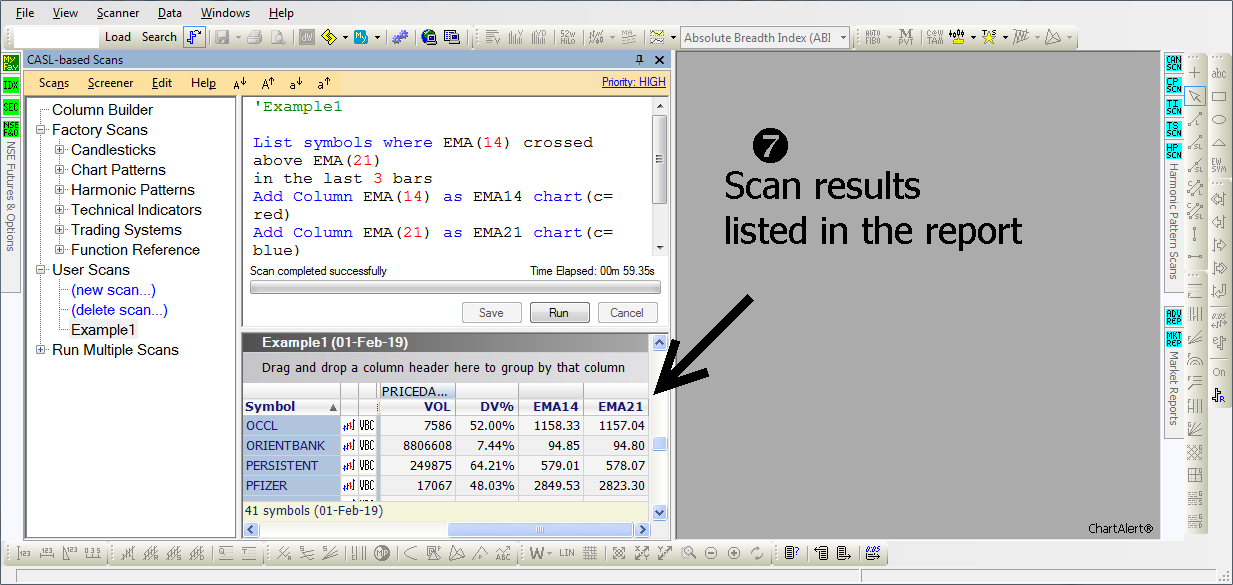Click the (new scan...) link
1233x585 pixels.
113,290
